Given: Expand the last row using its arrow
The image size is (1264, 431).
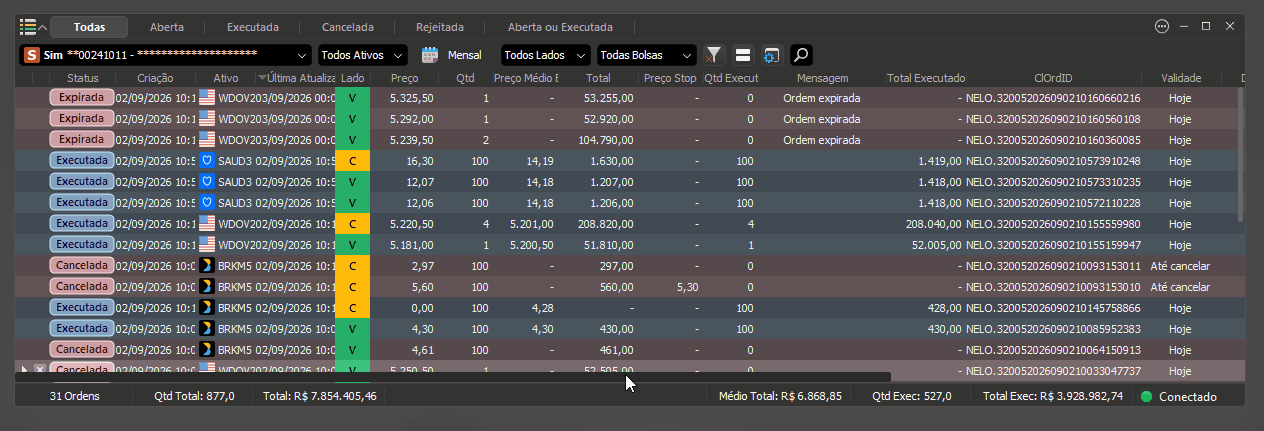Looking at the screenshot, I should point(25,370).
